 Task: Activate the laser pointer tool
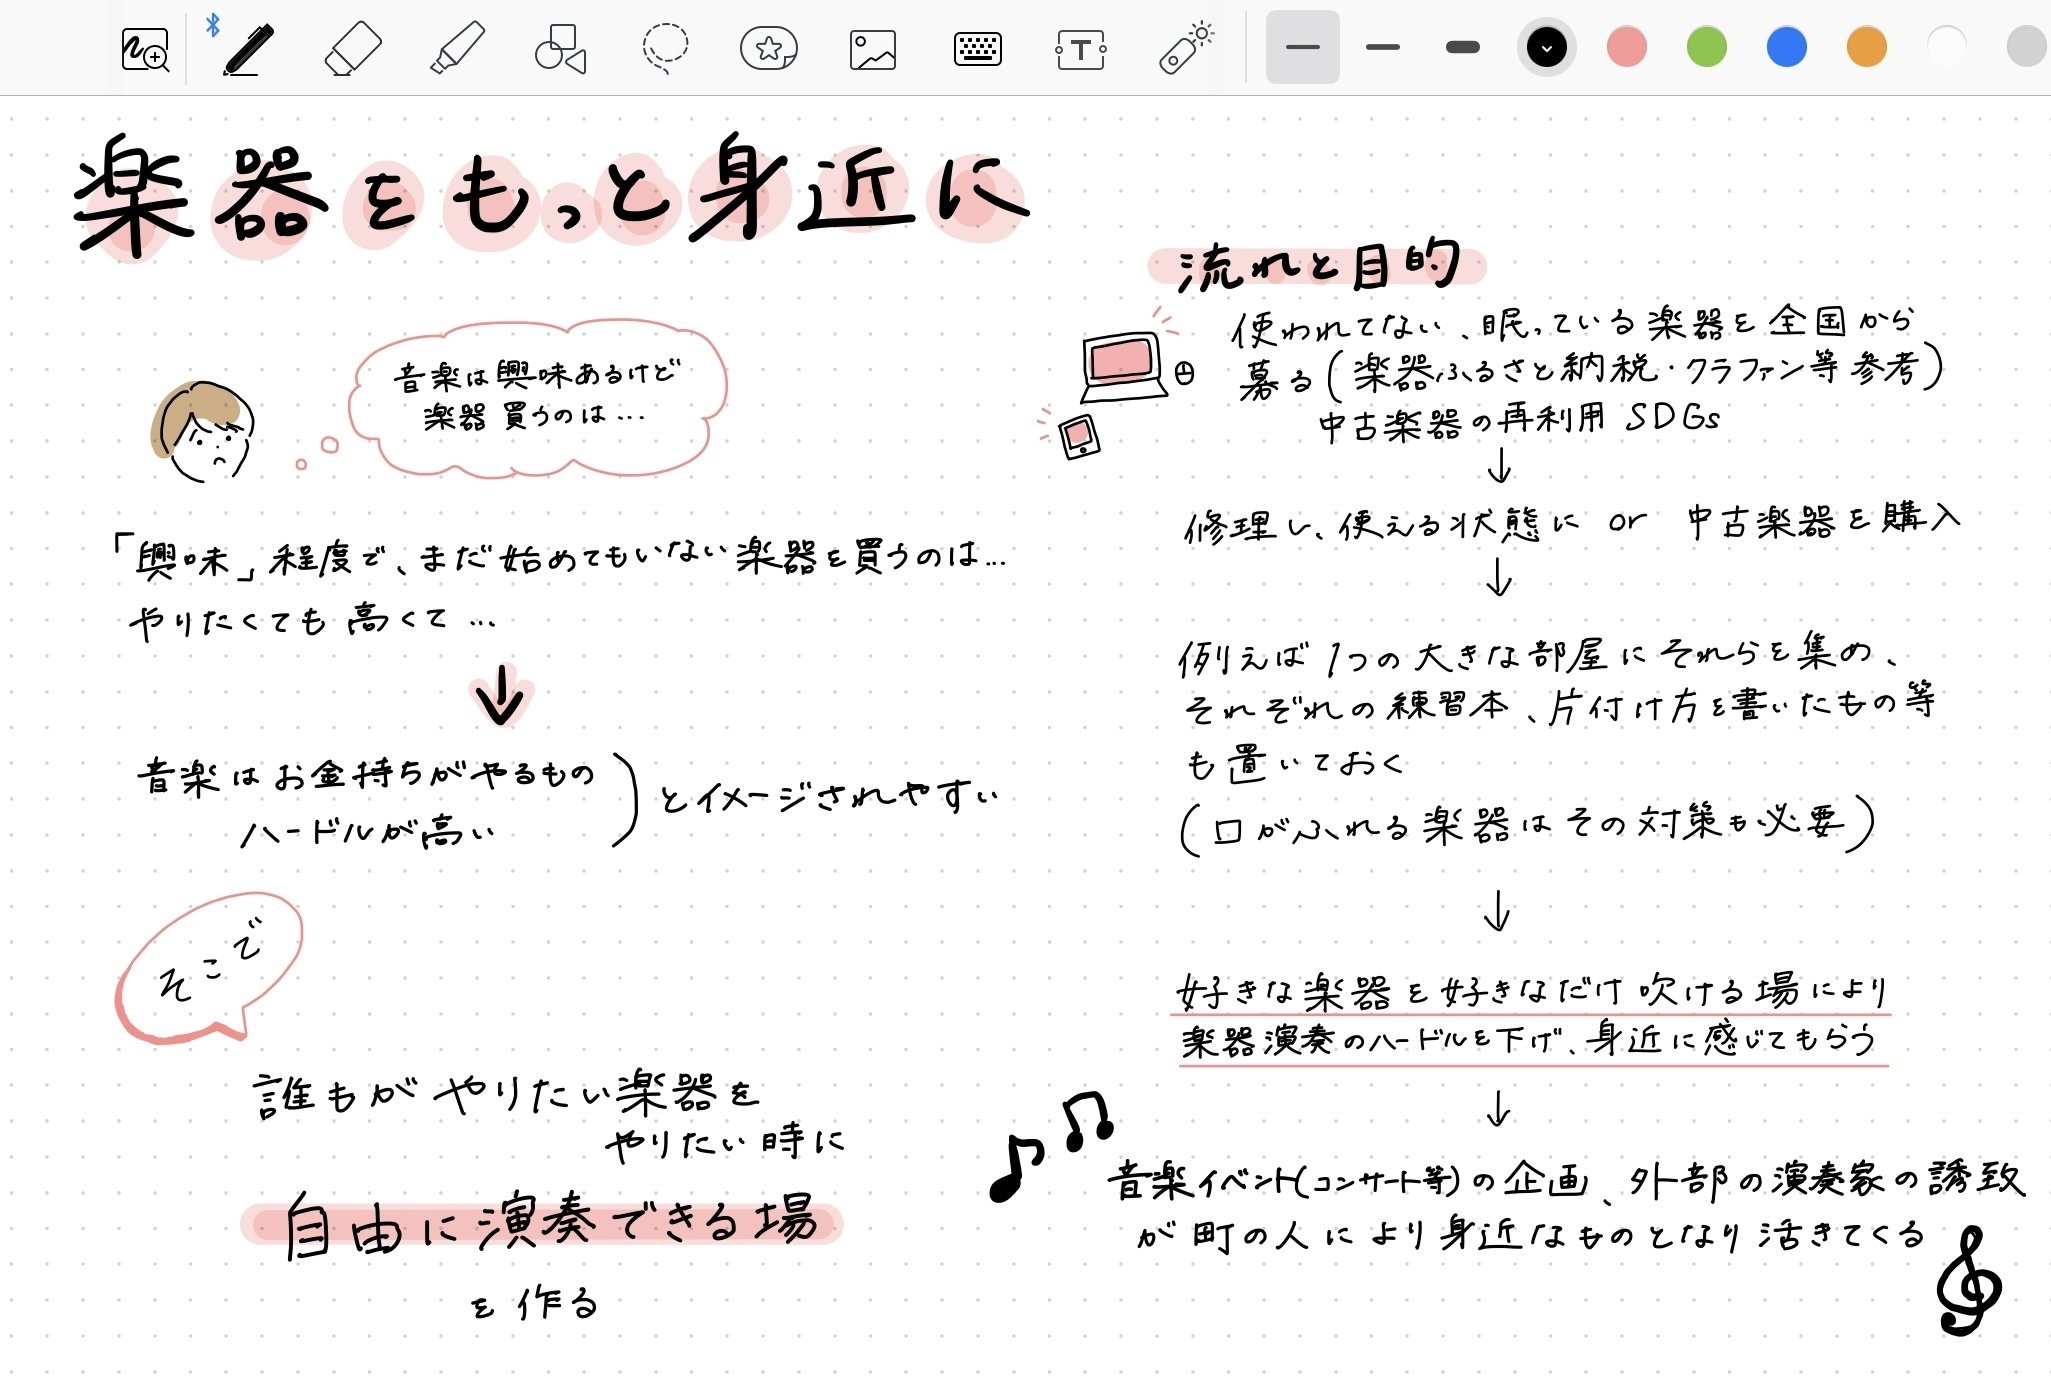(1186, 48)
